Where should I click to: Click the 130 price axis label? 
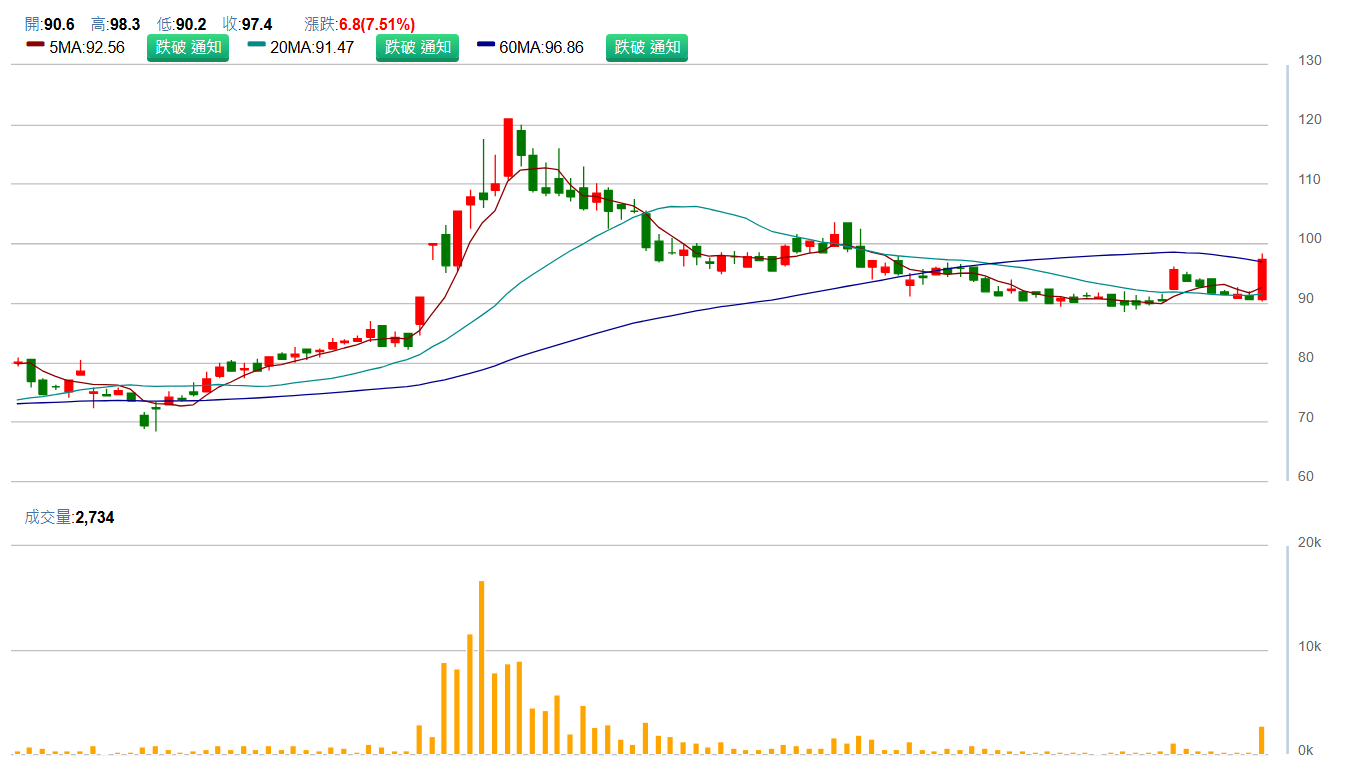click(x=1309, y=61)
